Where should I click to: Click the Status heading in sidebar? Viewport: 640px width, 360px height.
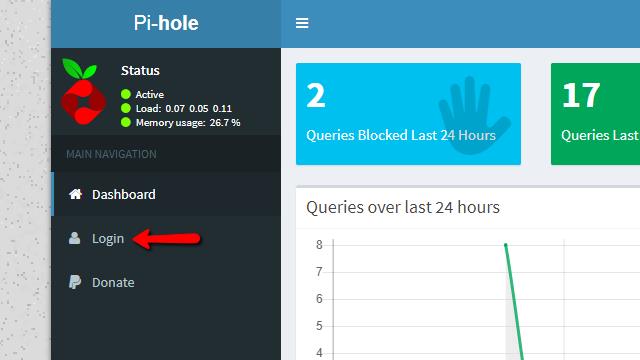(x=140, y=70)
